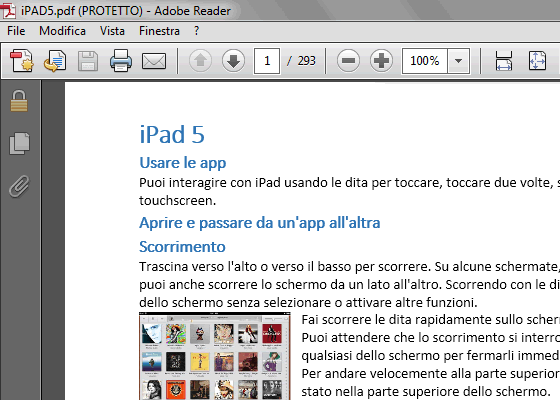Open the zoom percentage dropdown arrow
The width and height of the screenshot is (560, 400).
click(x=459, y=61)
